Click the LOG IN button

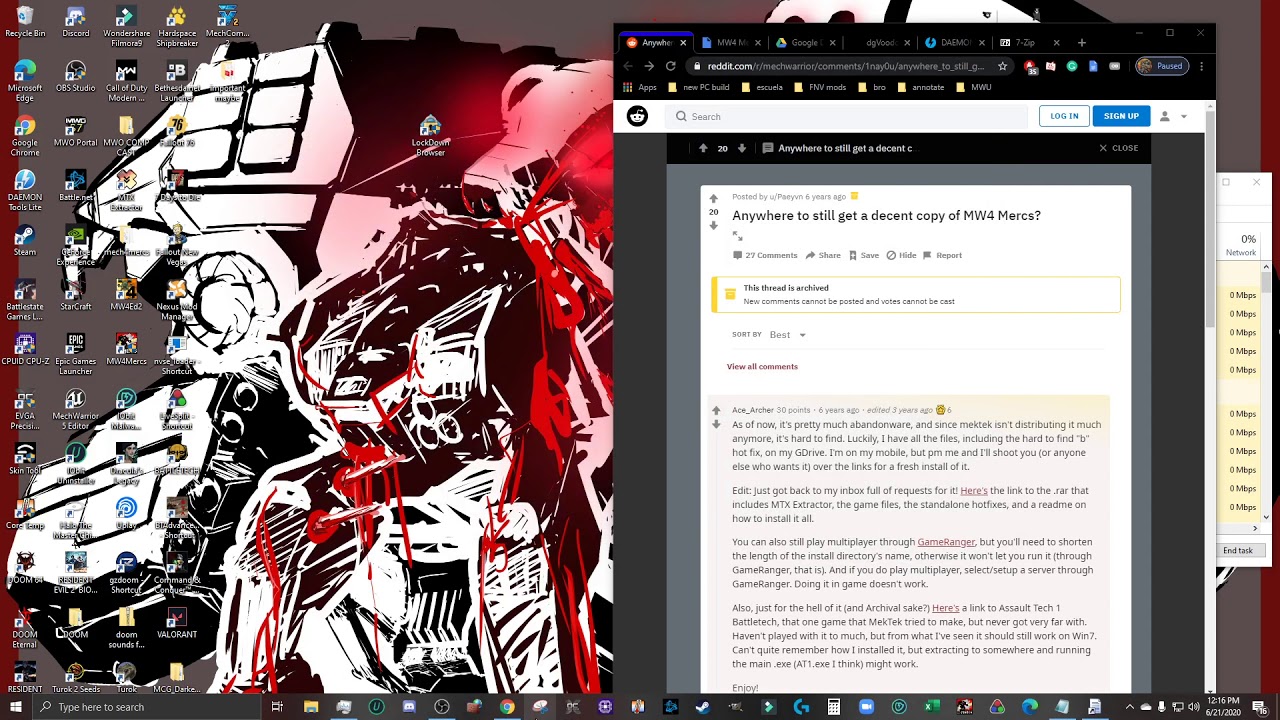[1064, 116]
